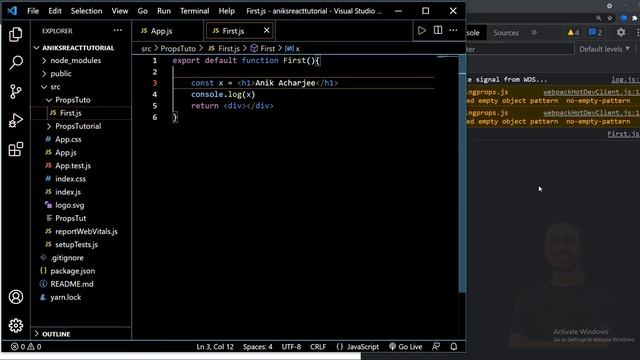Open the Help menu

pyautogui.click(x=227, y=11)
